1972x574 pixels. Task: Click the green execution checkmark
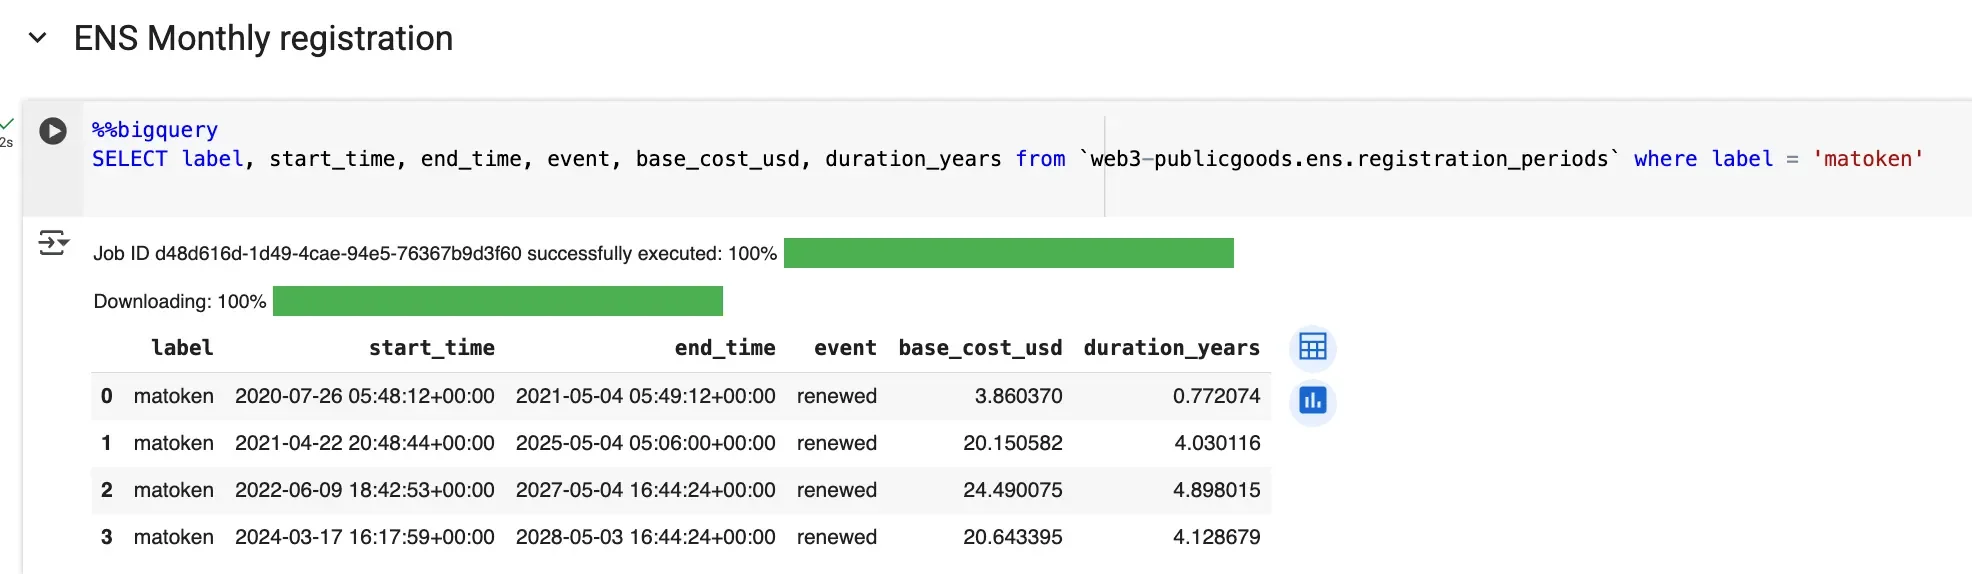[x=7, y=124]
